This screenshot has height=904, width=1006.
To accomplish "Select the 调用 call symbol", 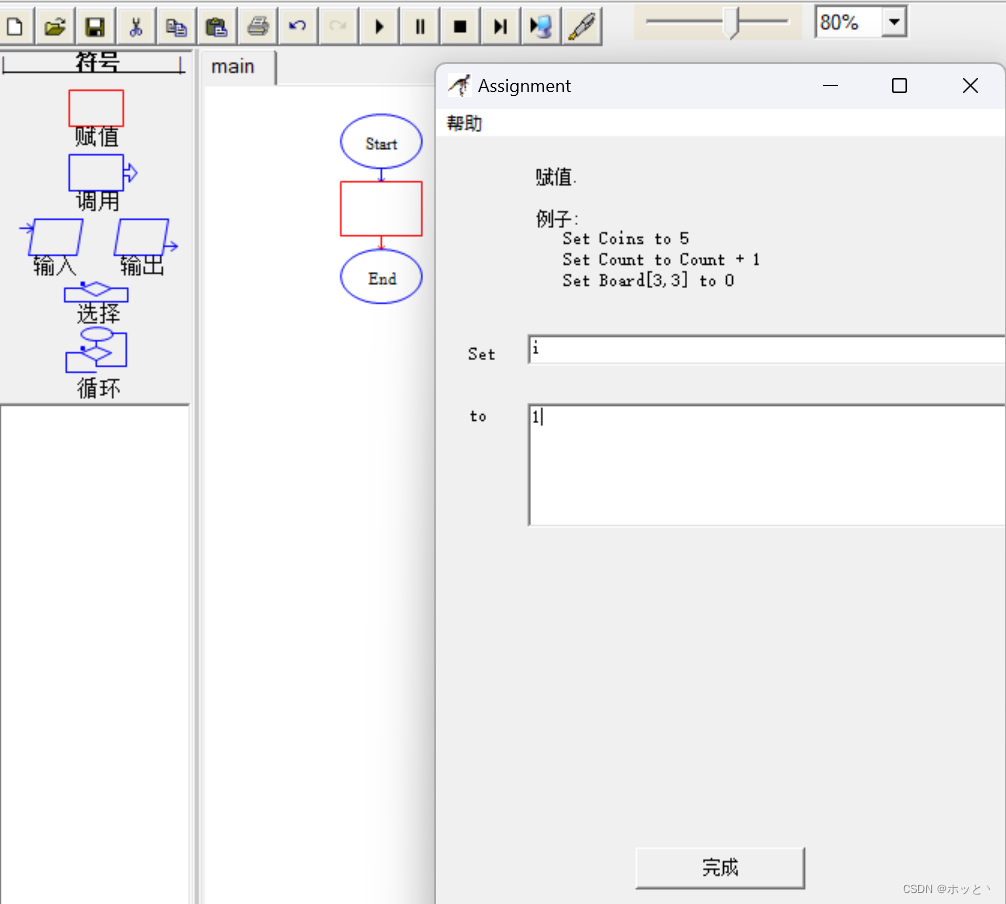I will pyautogui.click(x=103, y=173).
